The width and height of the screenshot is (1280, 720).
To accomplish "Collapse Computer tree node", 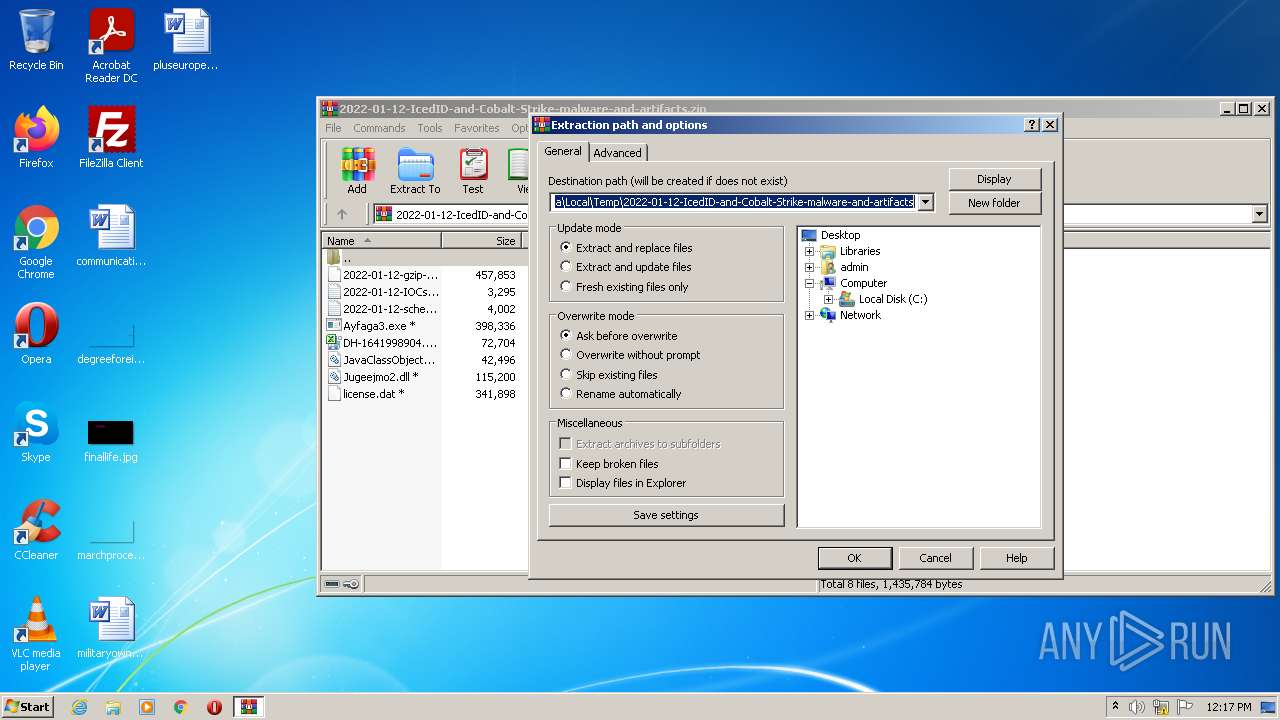I will point(809,283).
